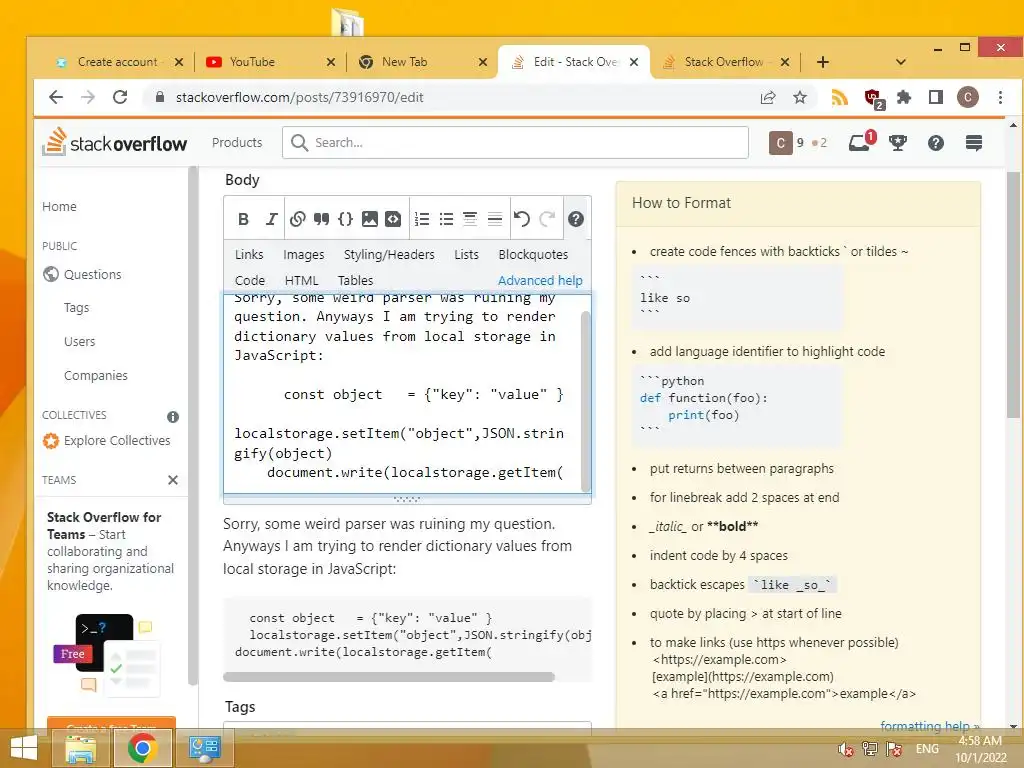Open the Advanced help link
The image size is (1024, 768).
[x=540, y=280]
